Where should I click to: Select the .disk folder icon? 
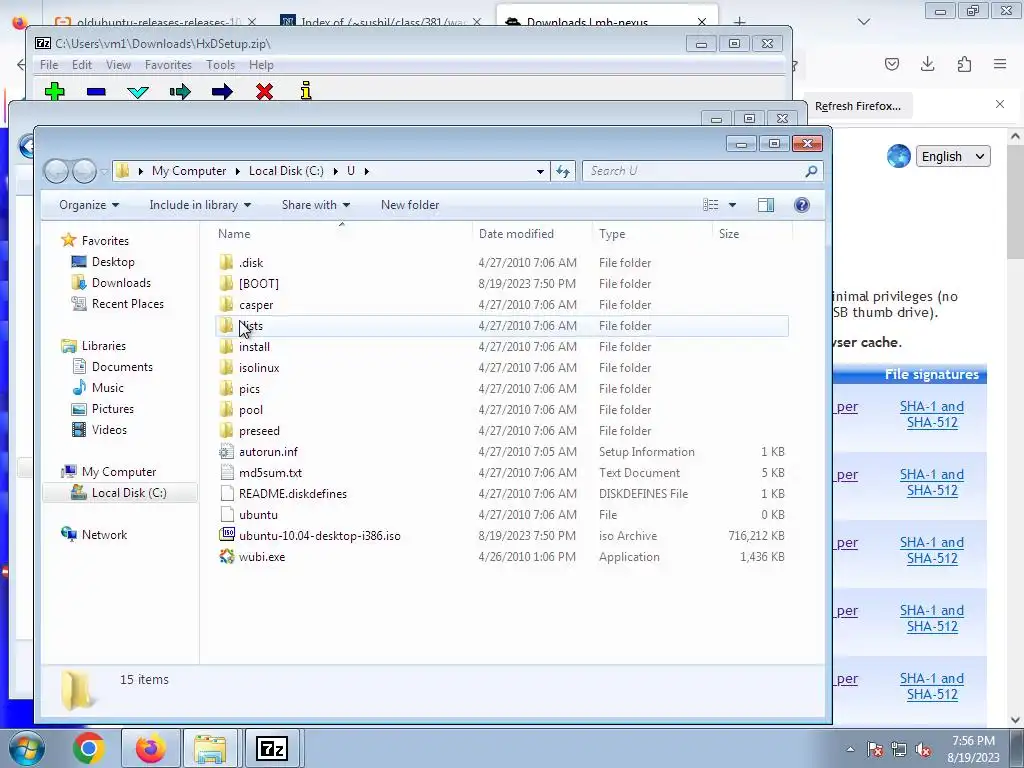226,263
